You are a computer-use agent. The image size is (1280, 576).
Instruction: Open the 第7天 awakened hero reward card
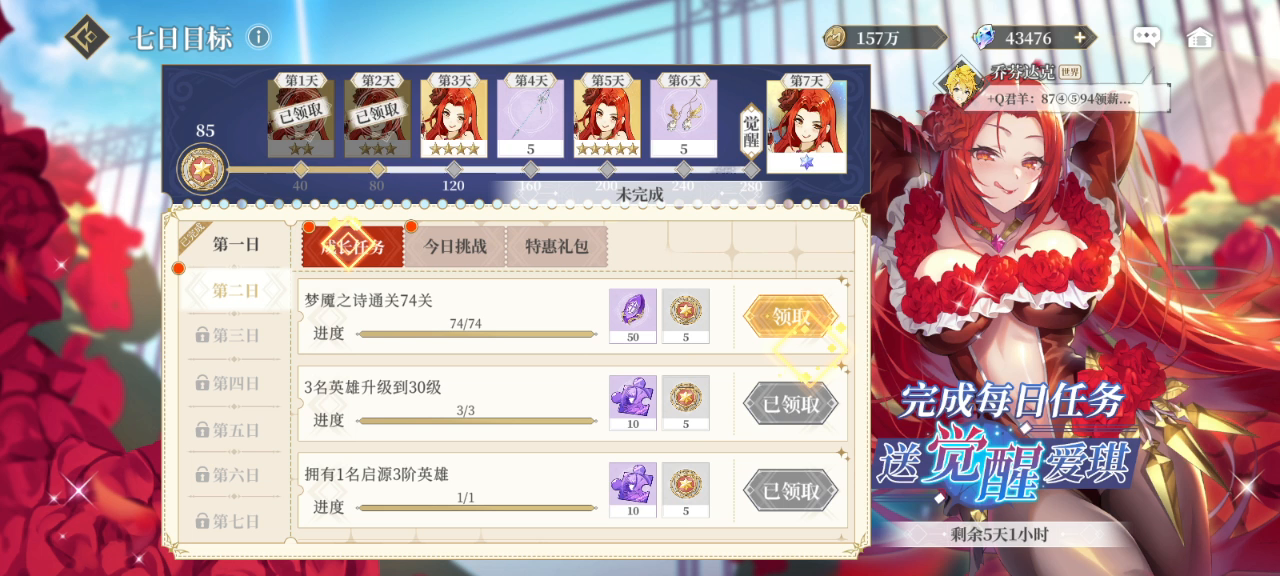[x=806, y=126]
